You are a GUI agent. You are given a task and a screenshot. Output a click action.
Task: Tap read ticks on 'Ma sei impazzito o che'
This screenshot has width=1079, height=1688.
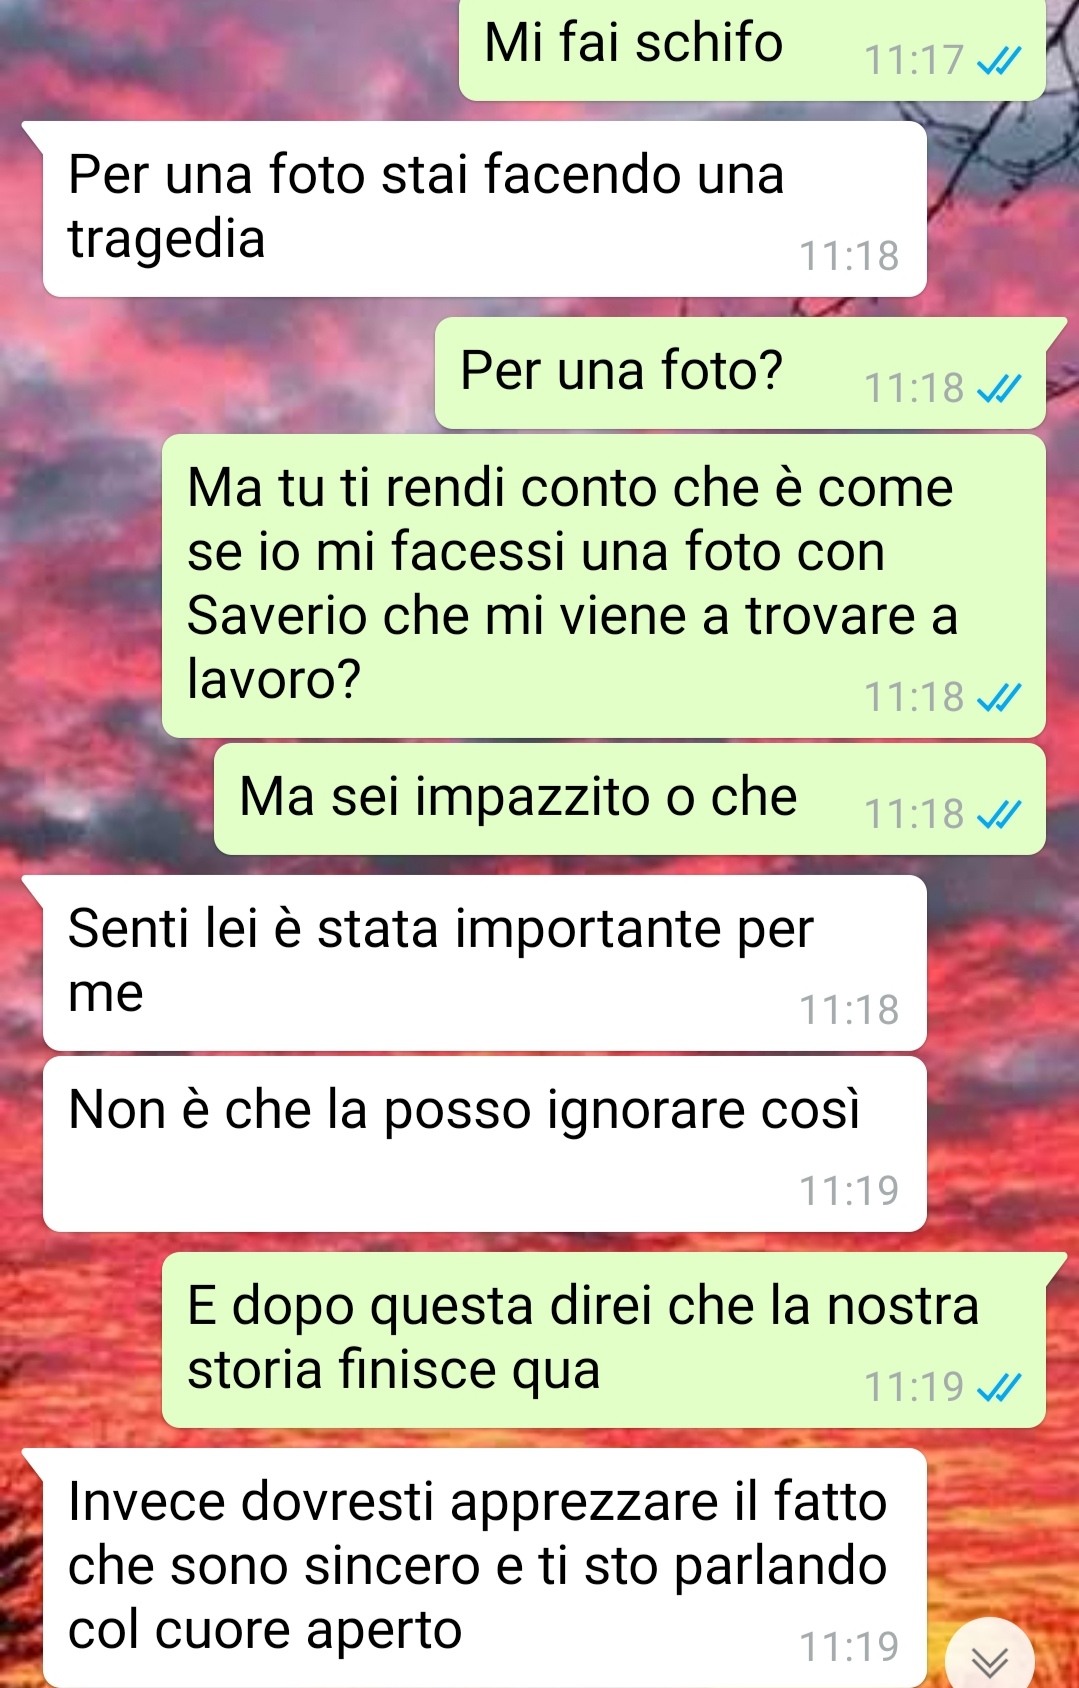(x=999, y=815)
